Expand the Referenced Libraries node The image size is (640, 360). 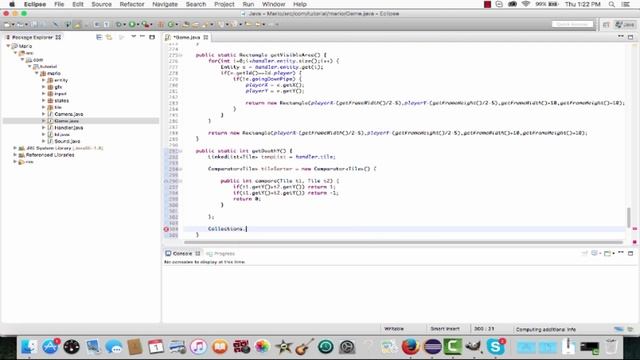(x=15, y=155)
